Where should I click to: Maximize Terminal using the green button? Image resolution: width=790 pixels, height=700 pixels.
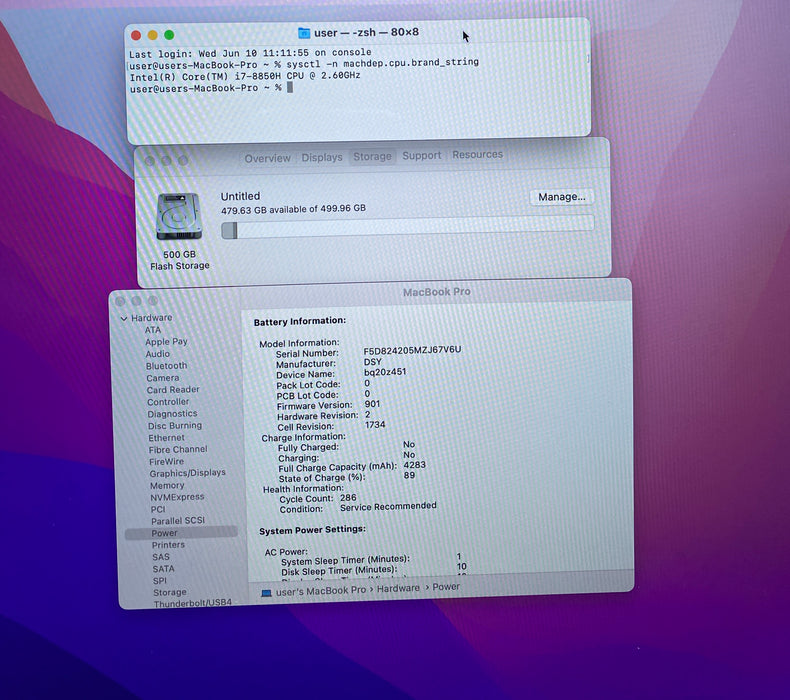point(169,35)
